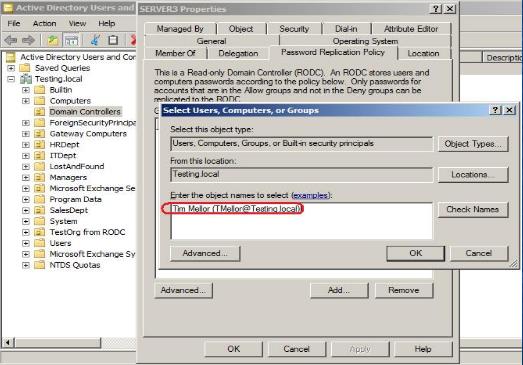This screenshot has width=523, height=365.
Task: Confirm Select Users dialog with OK
Action: pos(416,253)
